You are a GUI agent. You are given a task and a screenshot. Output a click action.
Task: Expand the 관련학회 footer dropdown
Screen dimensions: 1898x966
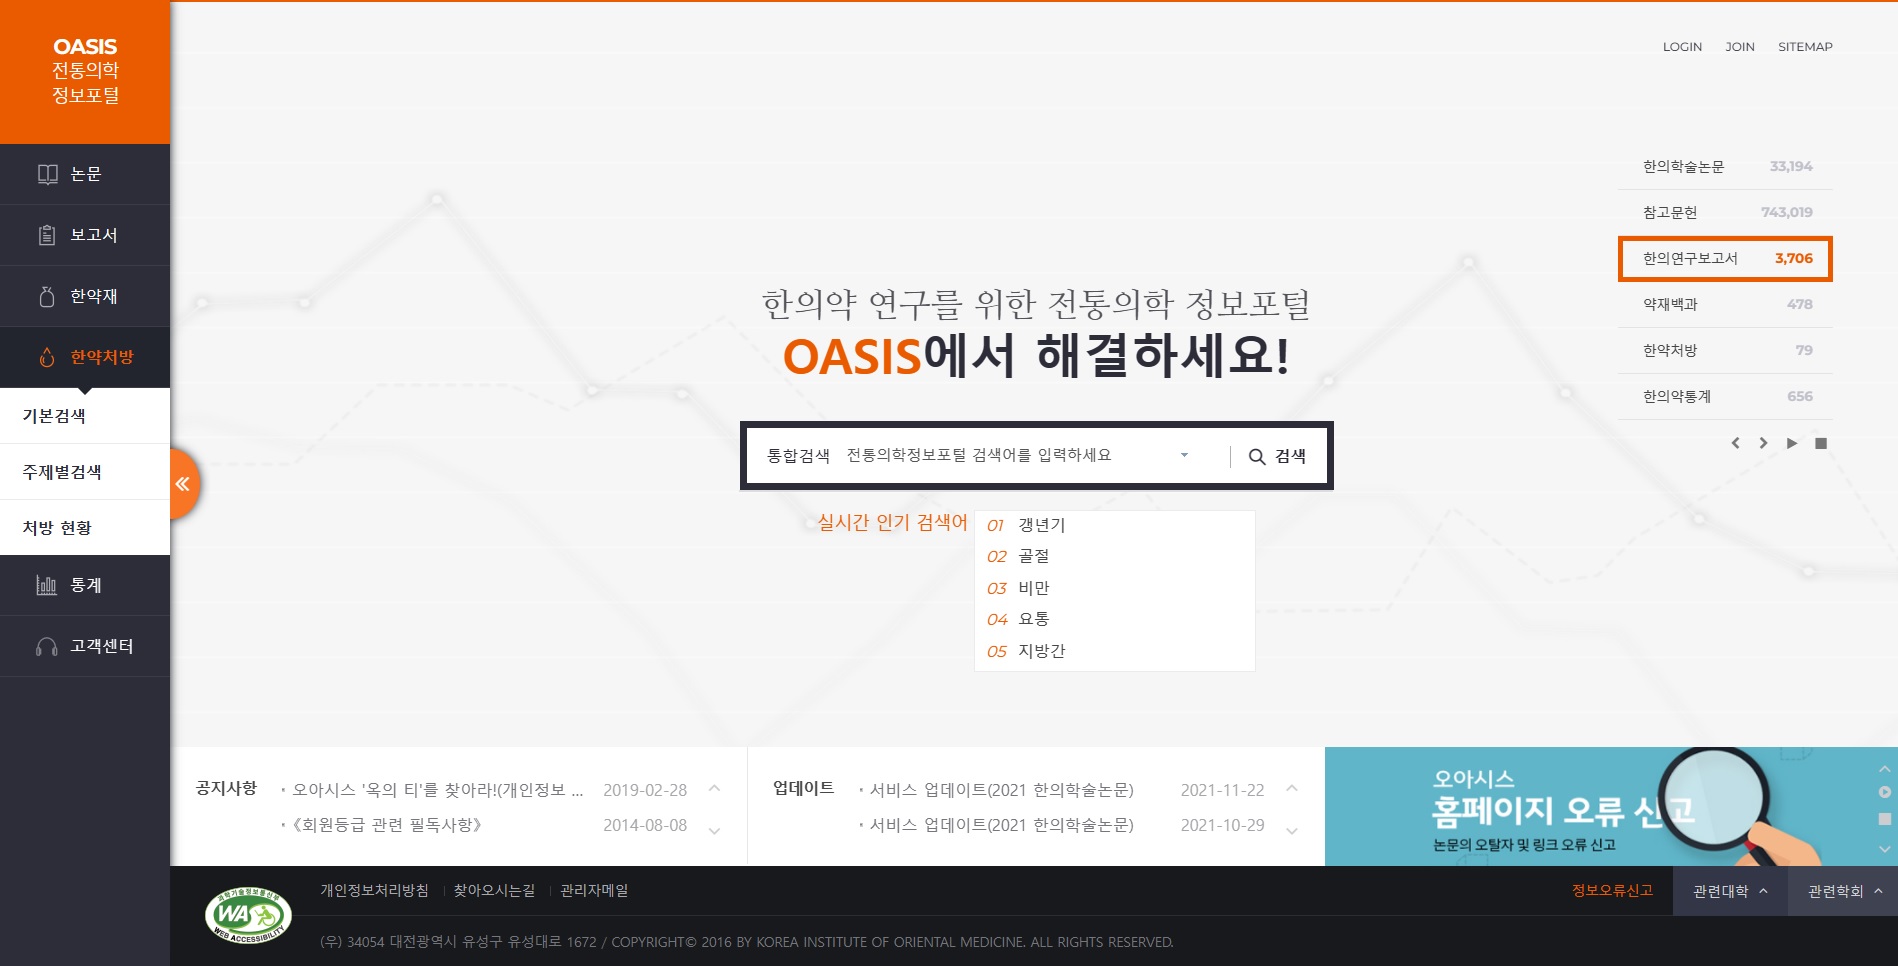pyautogui.click(x=1844, y=891)
